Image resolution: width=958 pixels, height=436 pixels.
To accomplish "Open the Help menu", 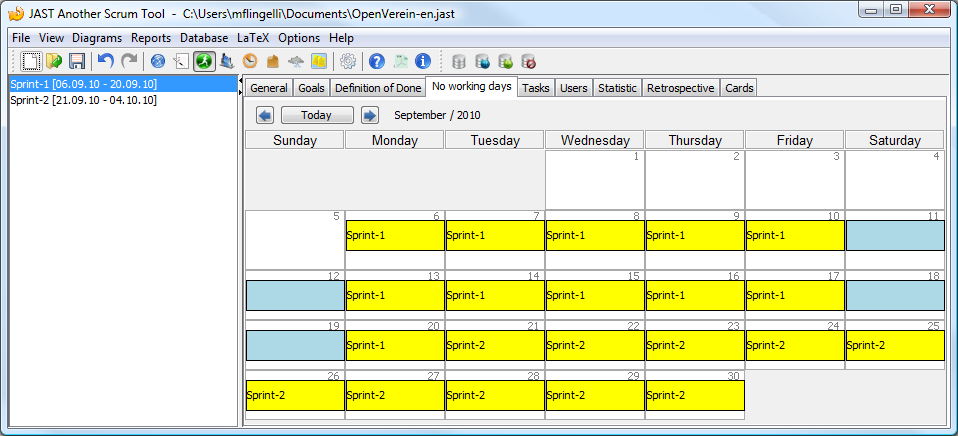I will (341, 38).
